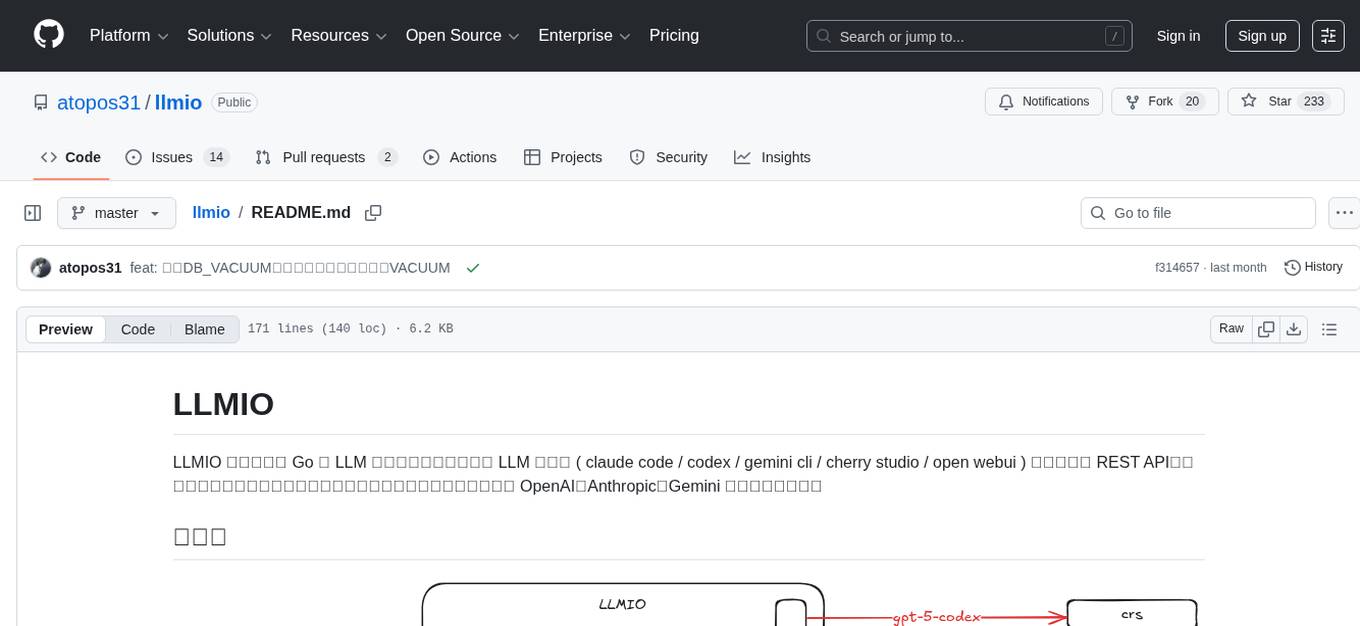Open the repository commit History
Screen dimensions: 1360x626
pos(1313,267)
